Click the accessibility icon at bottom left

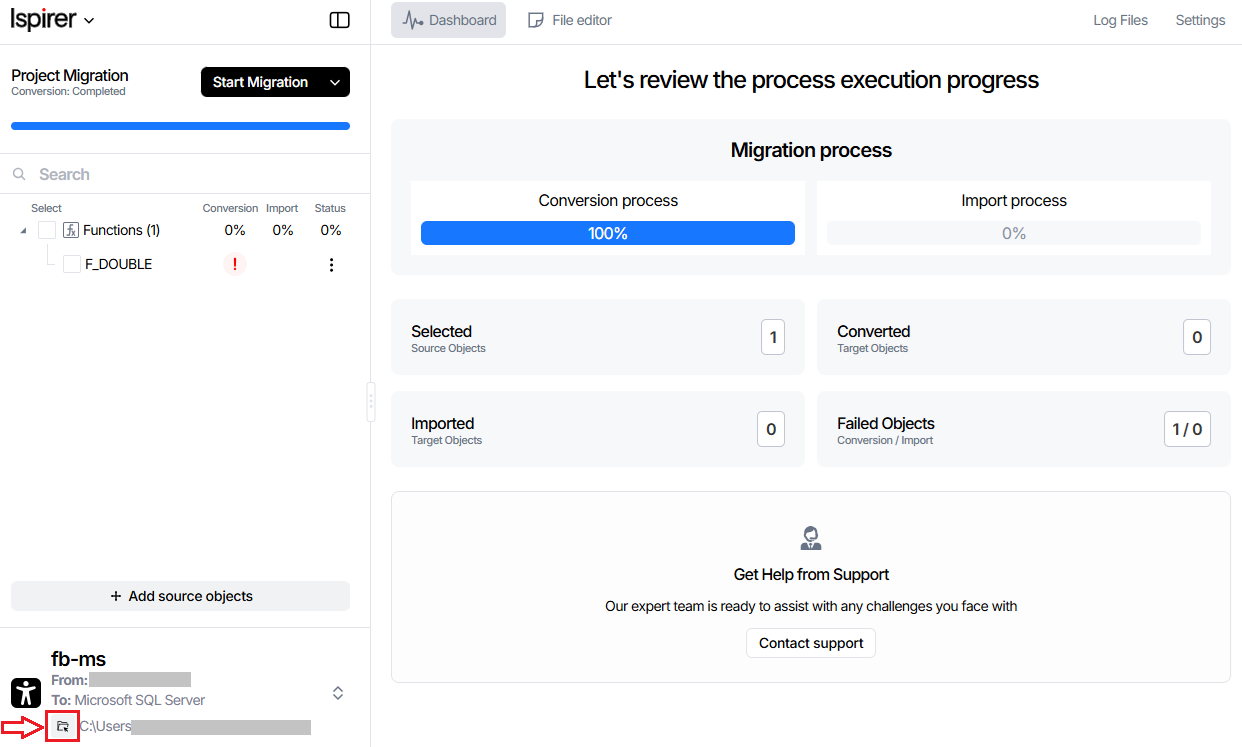26,693
